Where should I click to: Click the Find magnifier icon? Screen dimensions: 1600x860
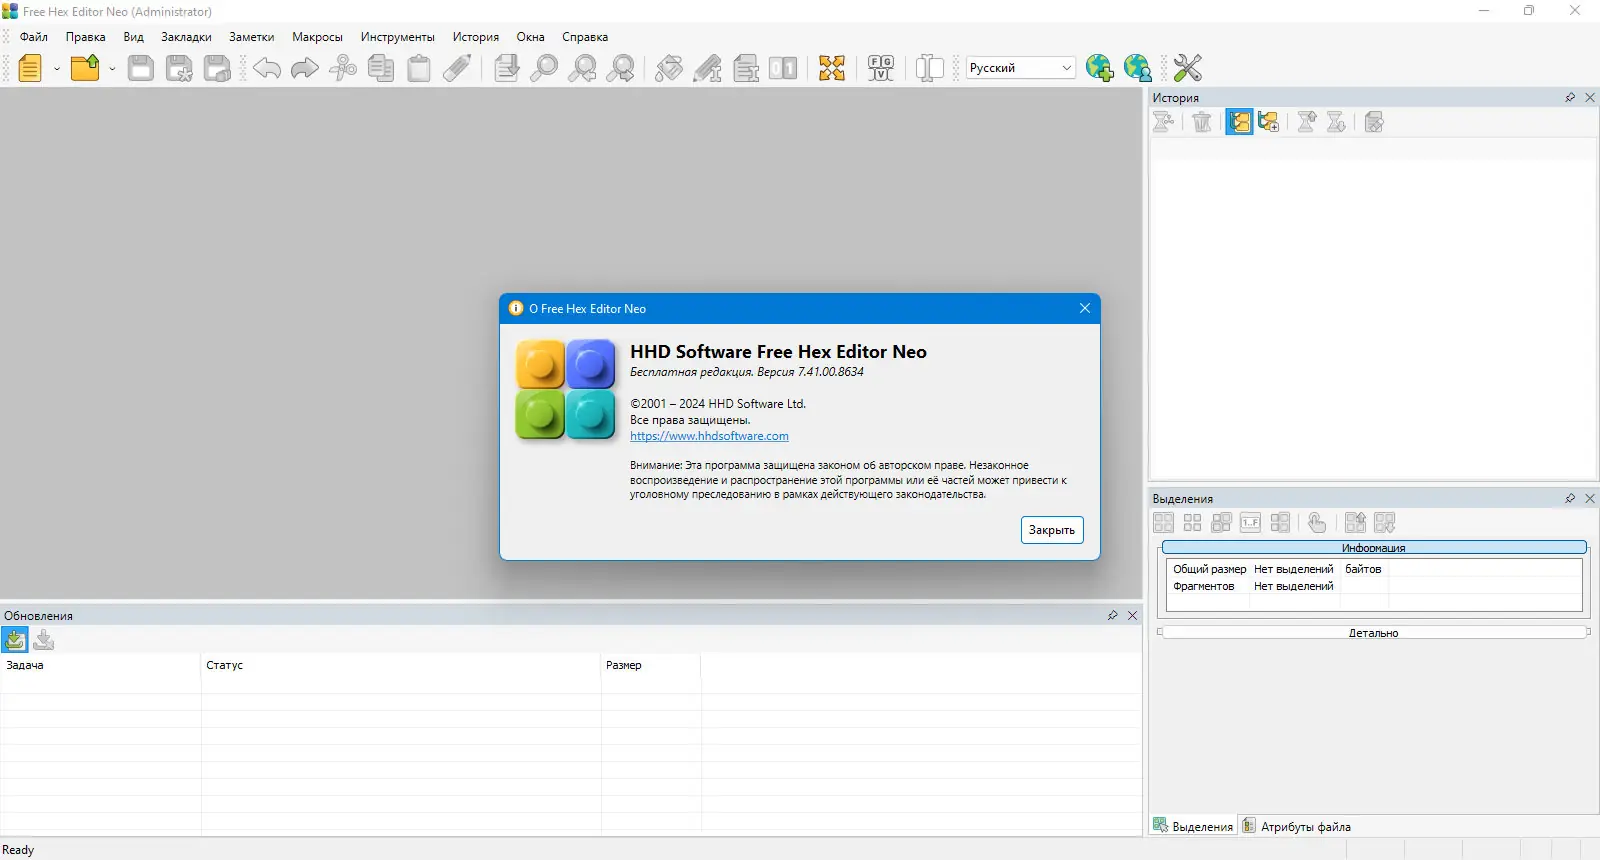(544, 68)
